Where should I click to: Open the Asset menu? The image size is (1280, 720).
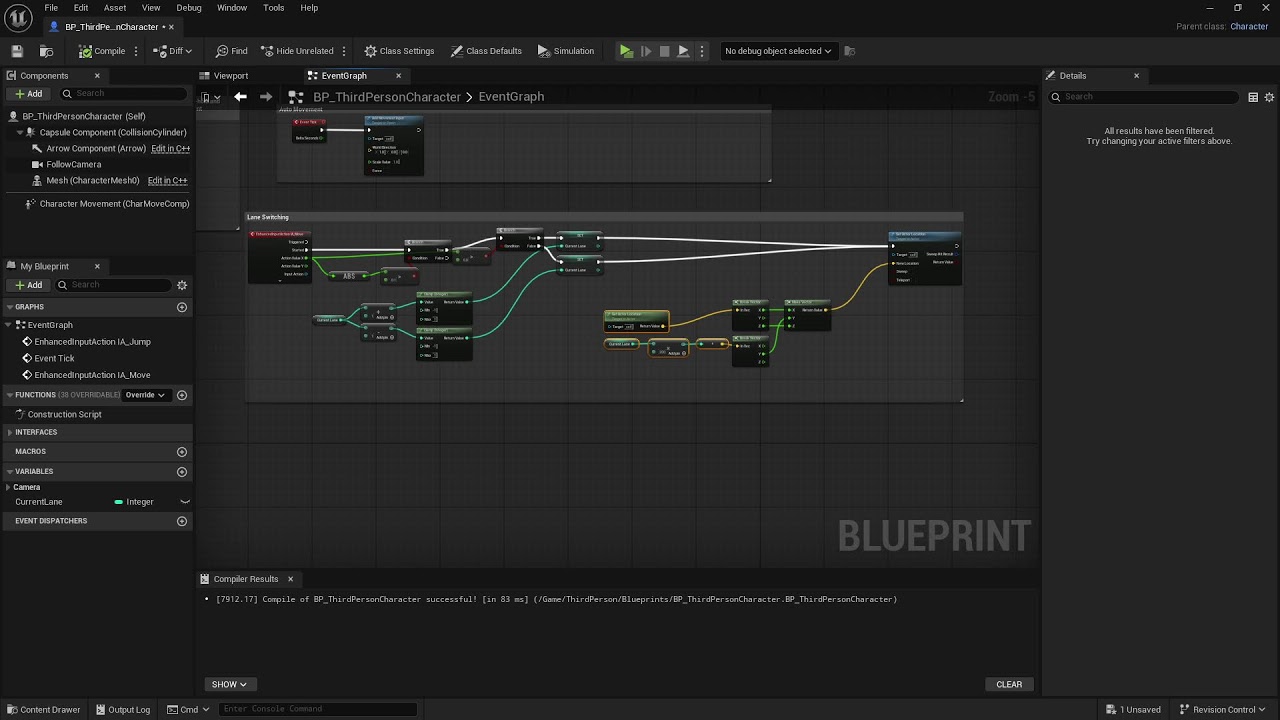(x=115, y=8)
